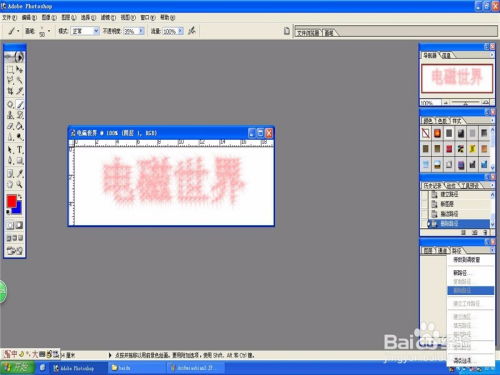Select the Blur tool

tap(10, 137)
